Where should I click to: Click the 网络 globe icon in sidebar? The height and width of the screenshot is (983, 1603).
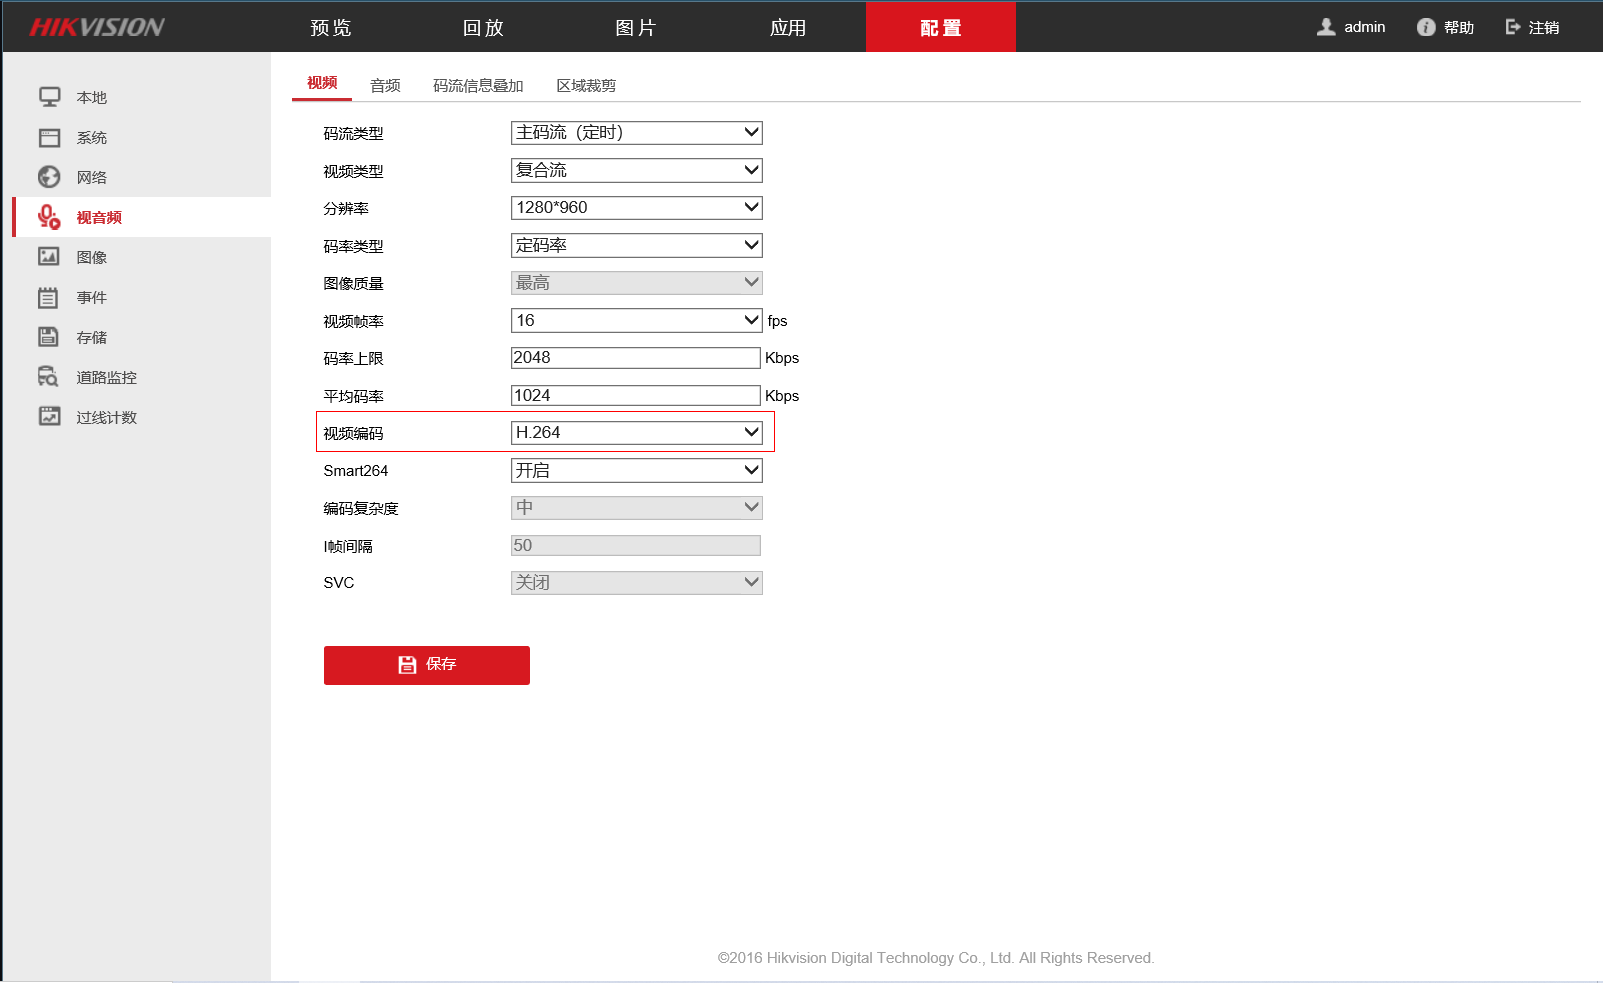49,177
